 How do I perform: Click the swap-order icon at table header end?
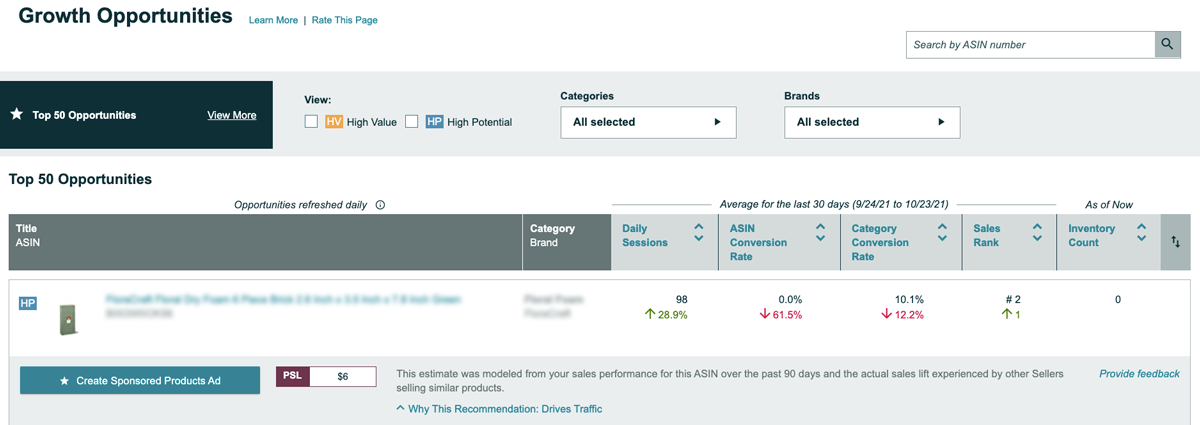click(x=1176, y=242)
